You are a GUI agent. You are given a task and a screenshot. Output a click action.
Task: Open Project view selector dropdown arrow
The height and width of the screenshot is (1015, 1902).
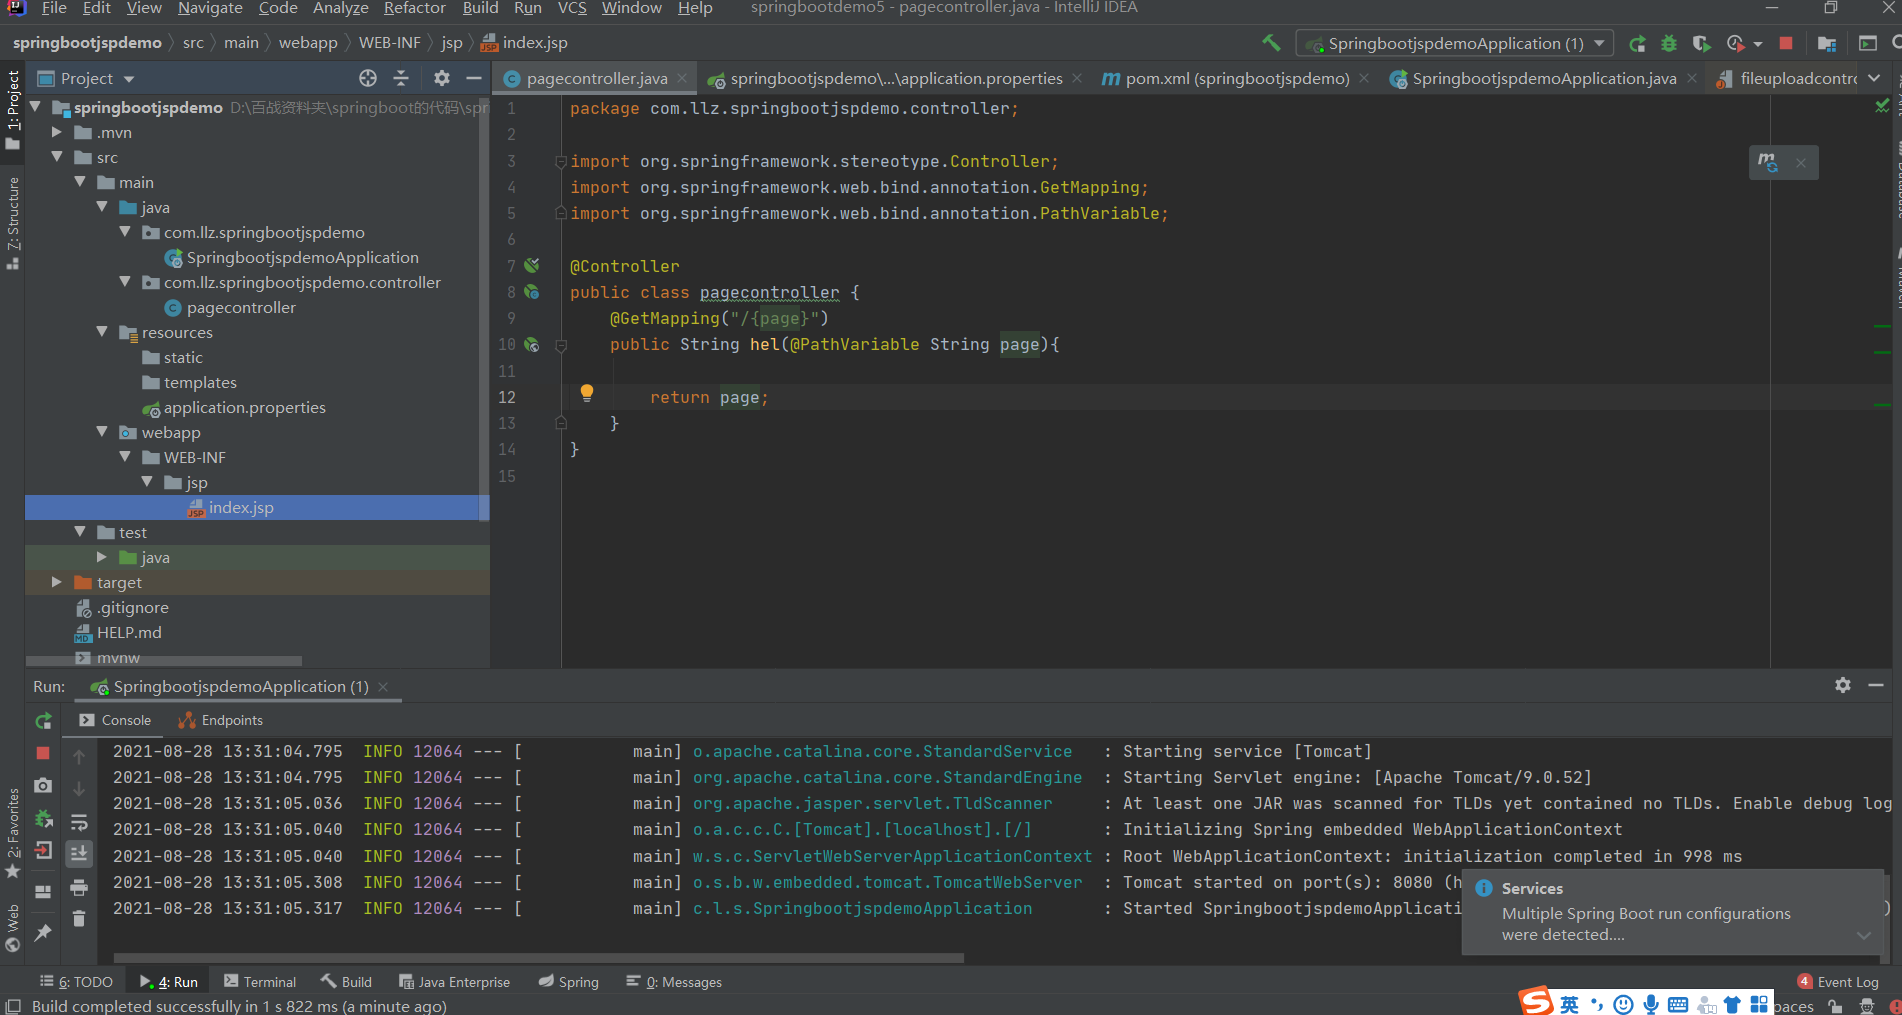pyautogui.click(x=129, y=79)
